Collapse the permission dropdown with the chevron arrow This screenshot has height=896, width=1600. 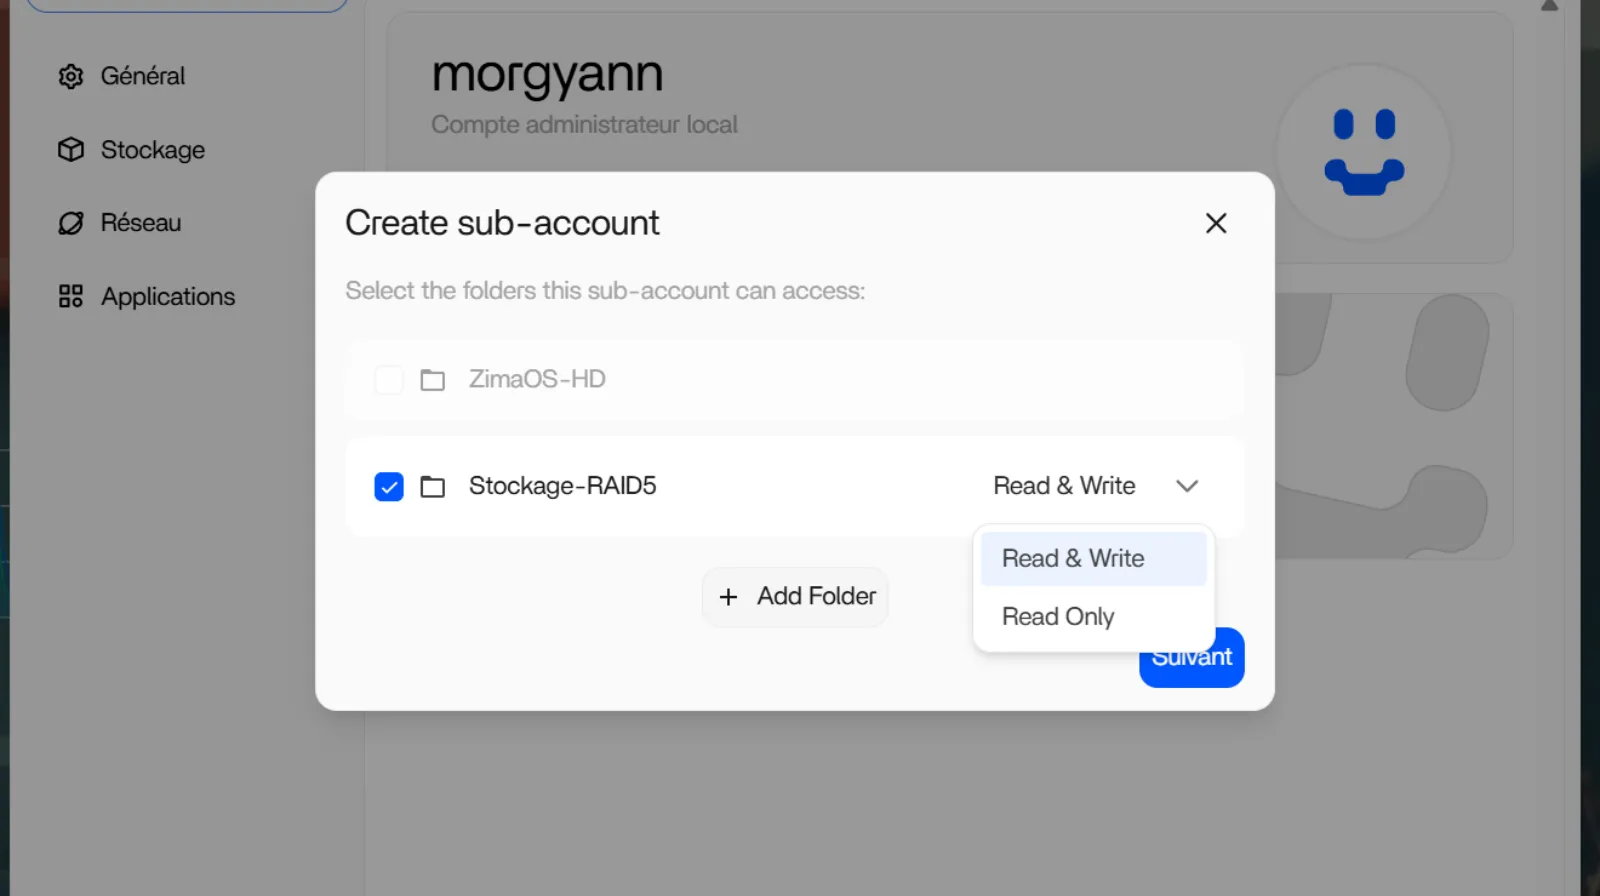point(1187,486)
